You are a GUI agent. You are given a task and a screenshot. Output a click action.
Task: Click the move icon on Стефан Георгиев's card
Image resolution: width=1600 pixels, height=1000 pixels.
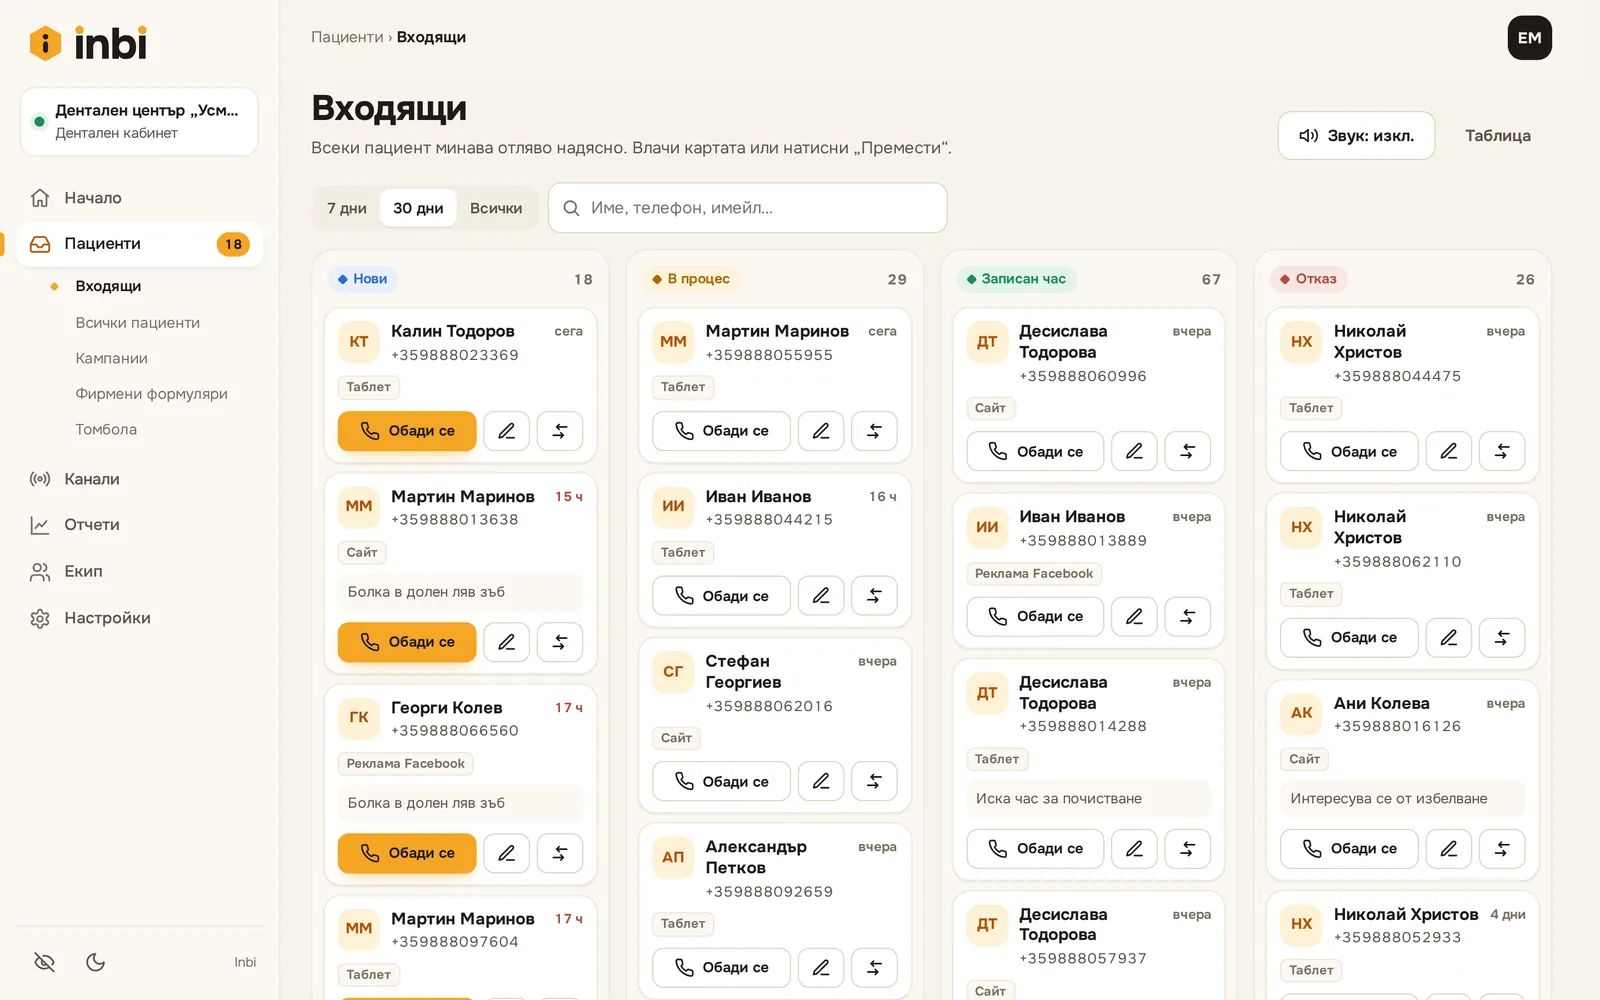(874, 782)
